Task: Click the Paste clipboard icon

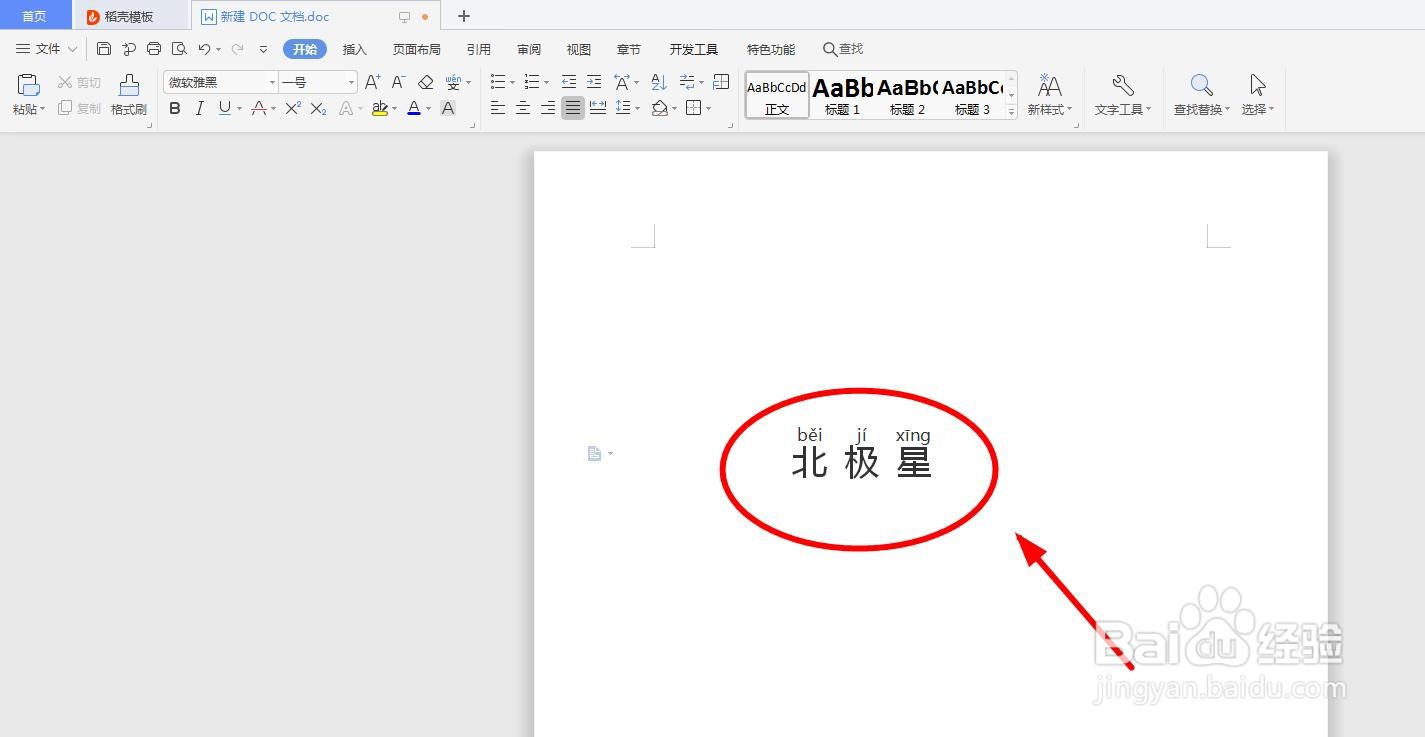Action: pyautogui.click(x=28, y=86)
